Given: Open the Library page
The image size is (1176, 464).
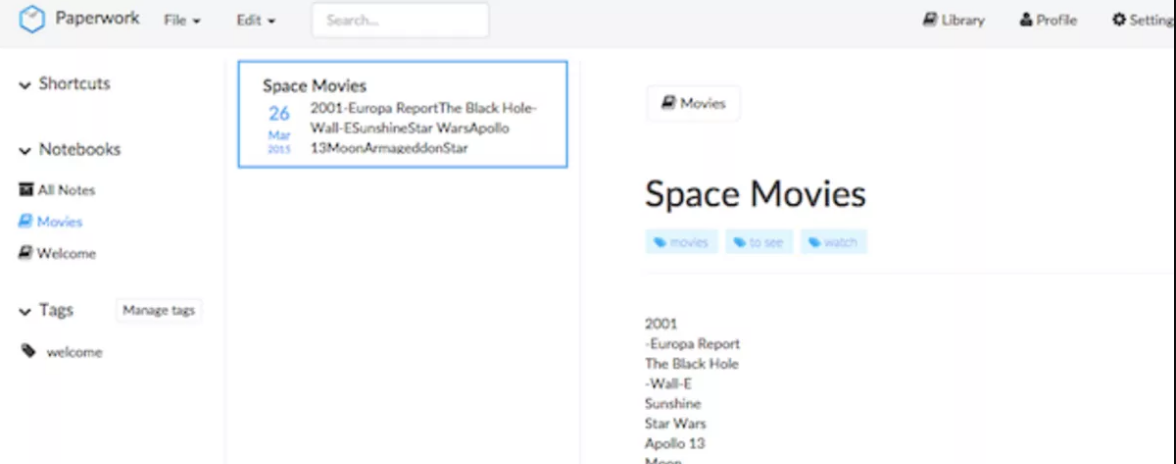Looking at the screenshot, I should tap(952, 20).
